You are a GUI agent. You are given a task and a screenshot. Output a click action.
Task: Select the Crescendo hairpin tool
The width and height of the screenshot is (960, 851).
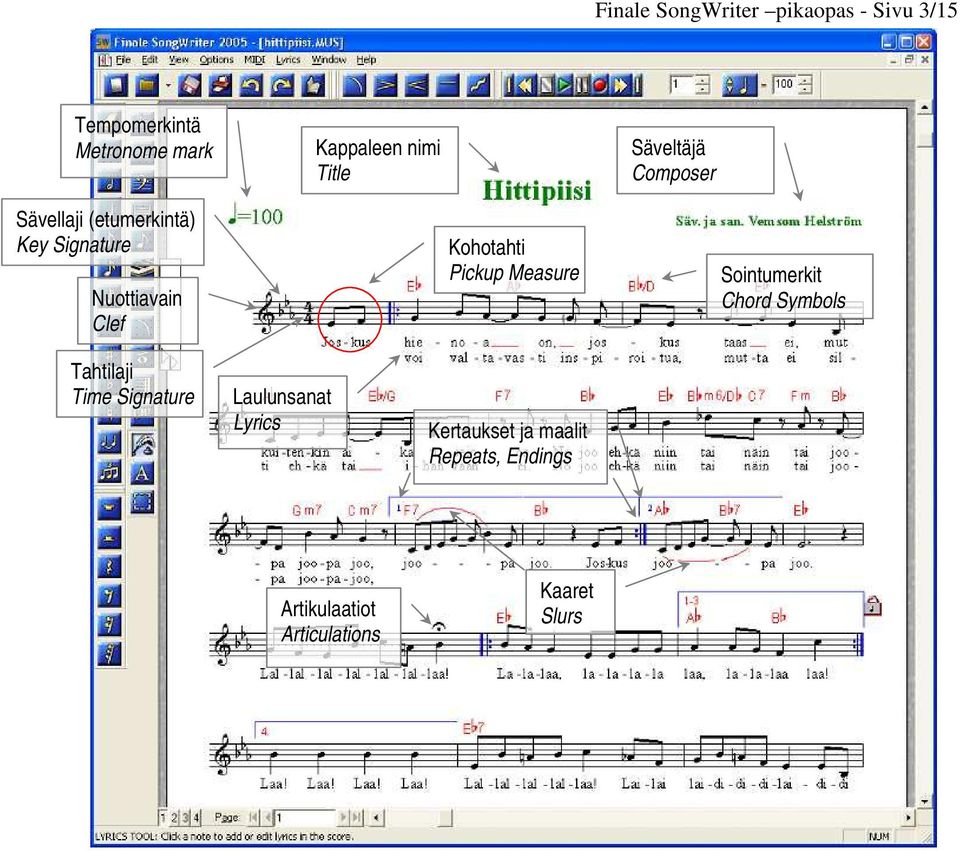point(417,85)
